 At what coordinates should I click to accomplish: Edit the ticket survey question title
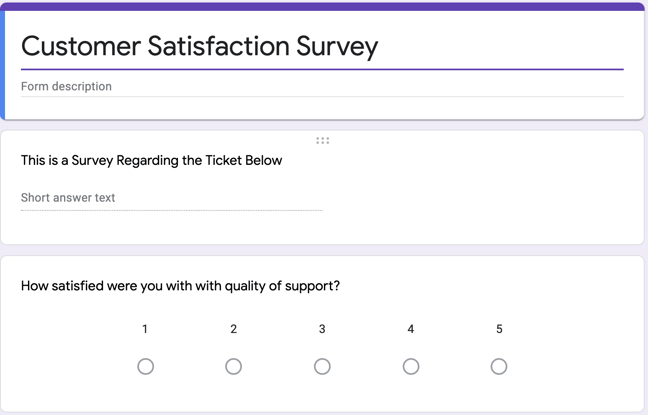[151, 160]
